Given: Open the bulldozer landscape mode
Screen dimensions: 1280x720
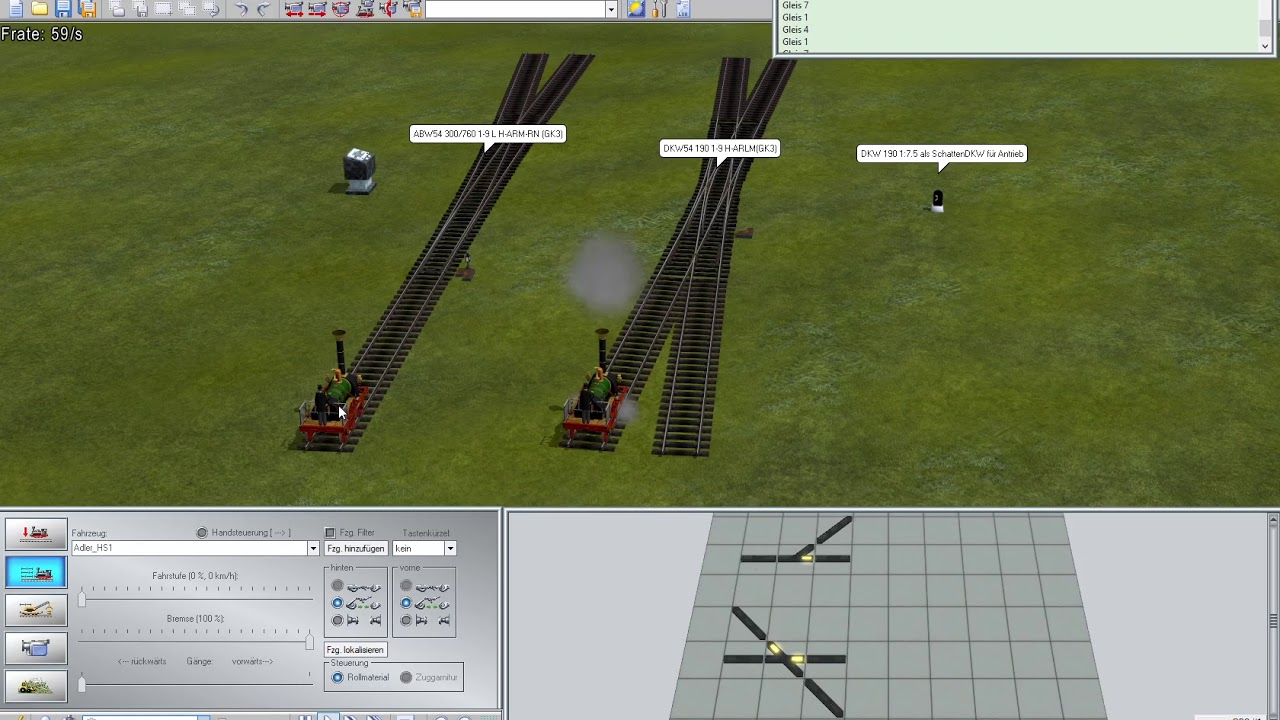Looking at the screenshot, I should click(x=36, y=686).
